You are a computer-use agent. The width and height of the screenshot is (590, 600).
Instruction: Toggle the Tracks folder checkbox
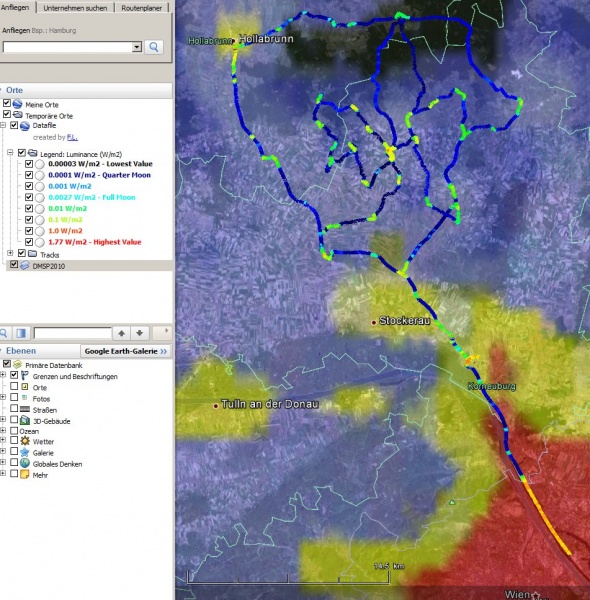click(22, 253)
